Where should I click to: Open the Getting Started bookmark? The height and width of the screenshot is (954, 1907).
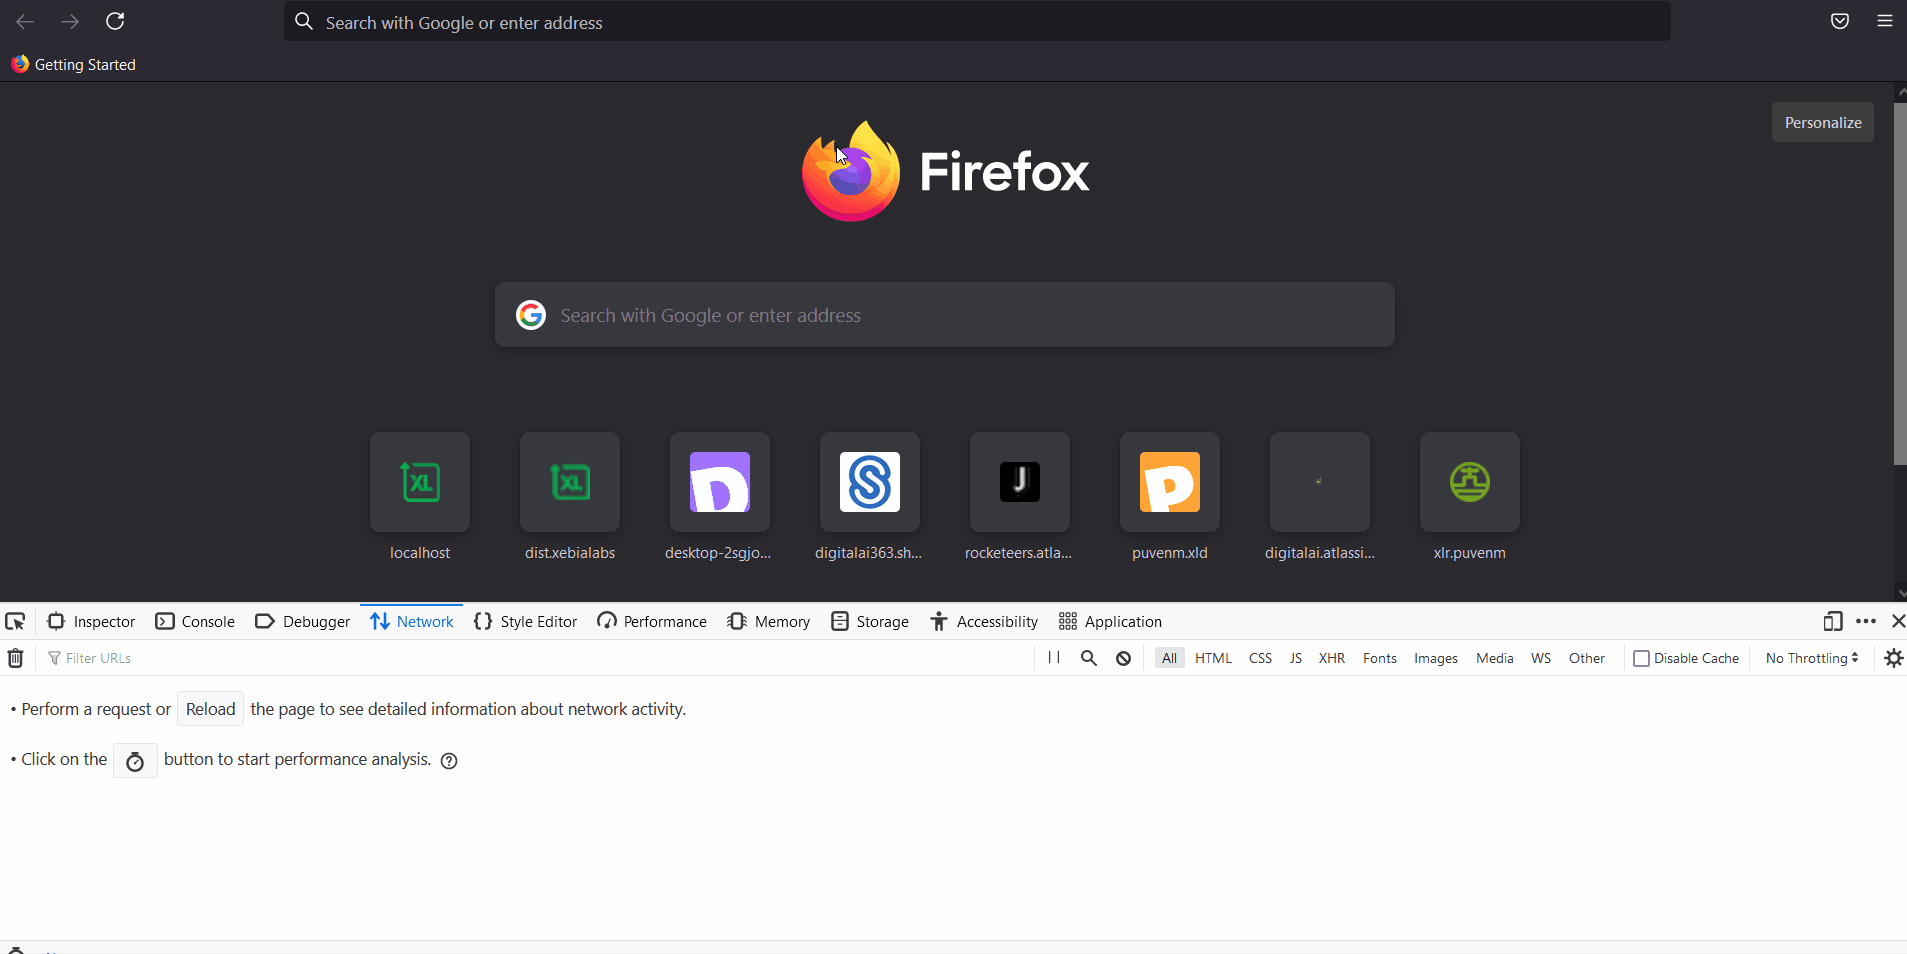point(73,64)
